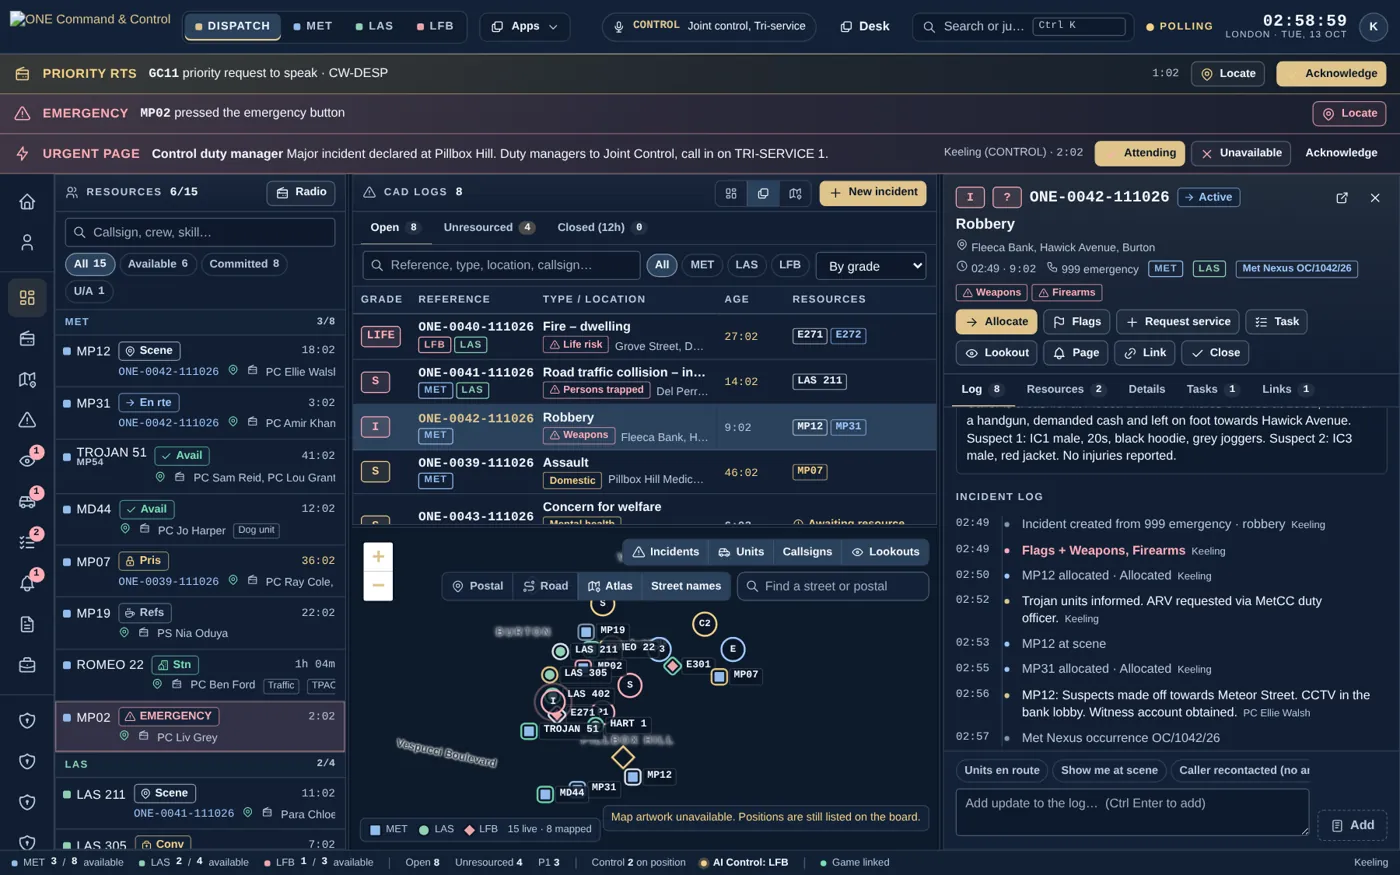
Task: Open the vehicle sidebar icon with badge
Action: [27, 502]
